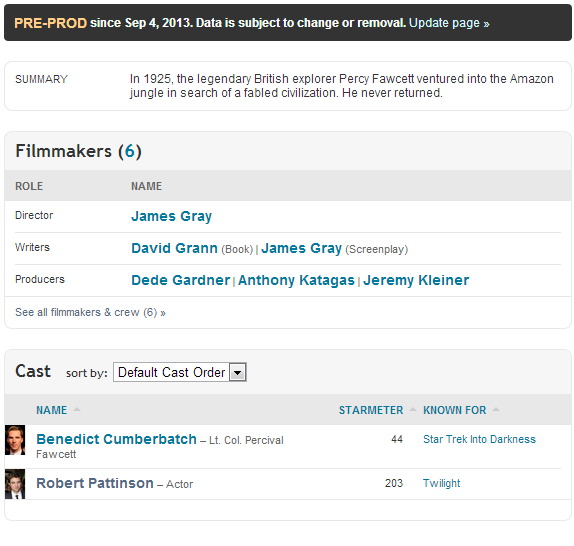Open Star Trek Into Darkness link

tap(479, 439)
